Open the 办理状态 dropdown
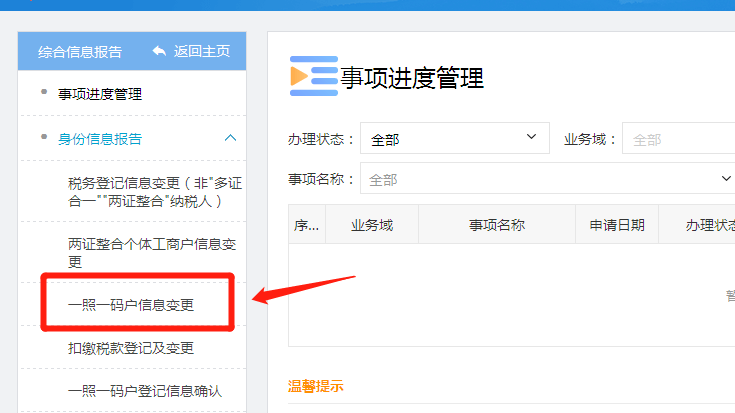This screenshot has width=735, height=413. pyautogui.click(x=454, y=140)
